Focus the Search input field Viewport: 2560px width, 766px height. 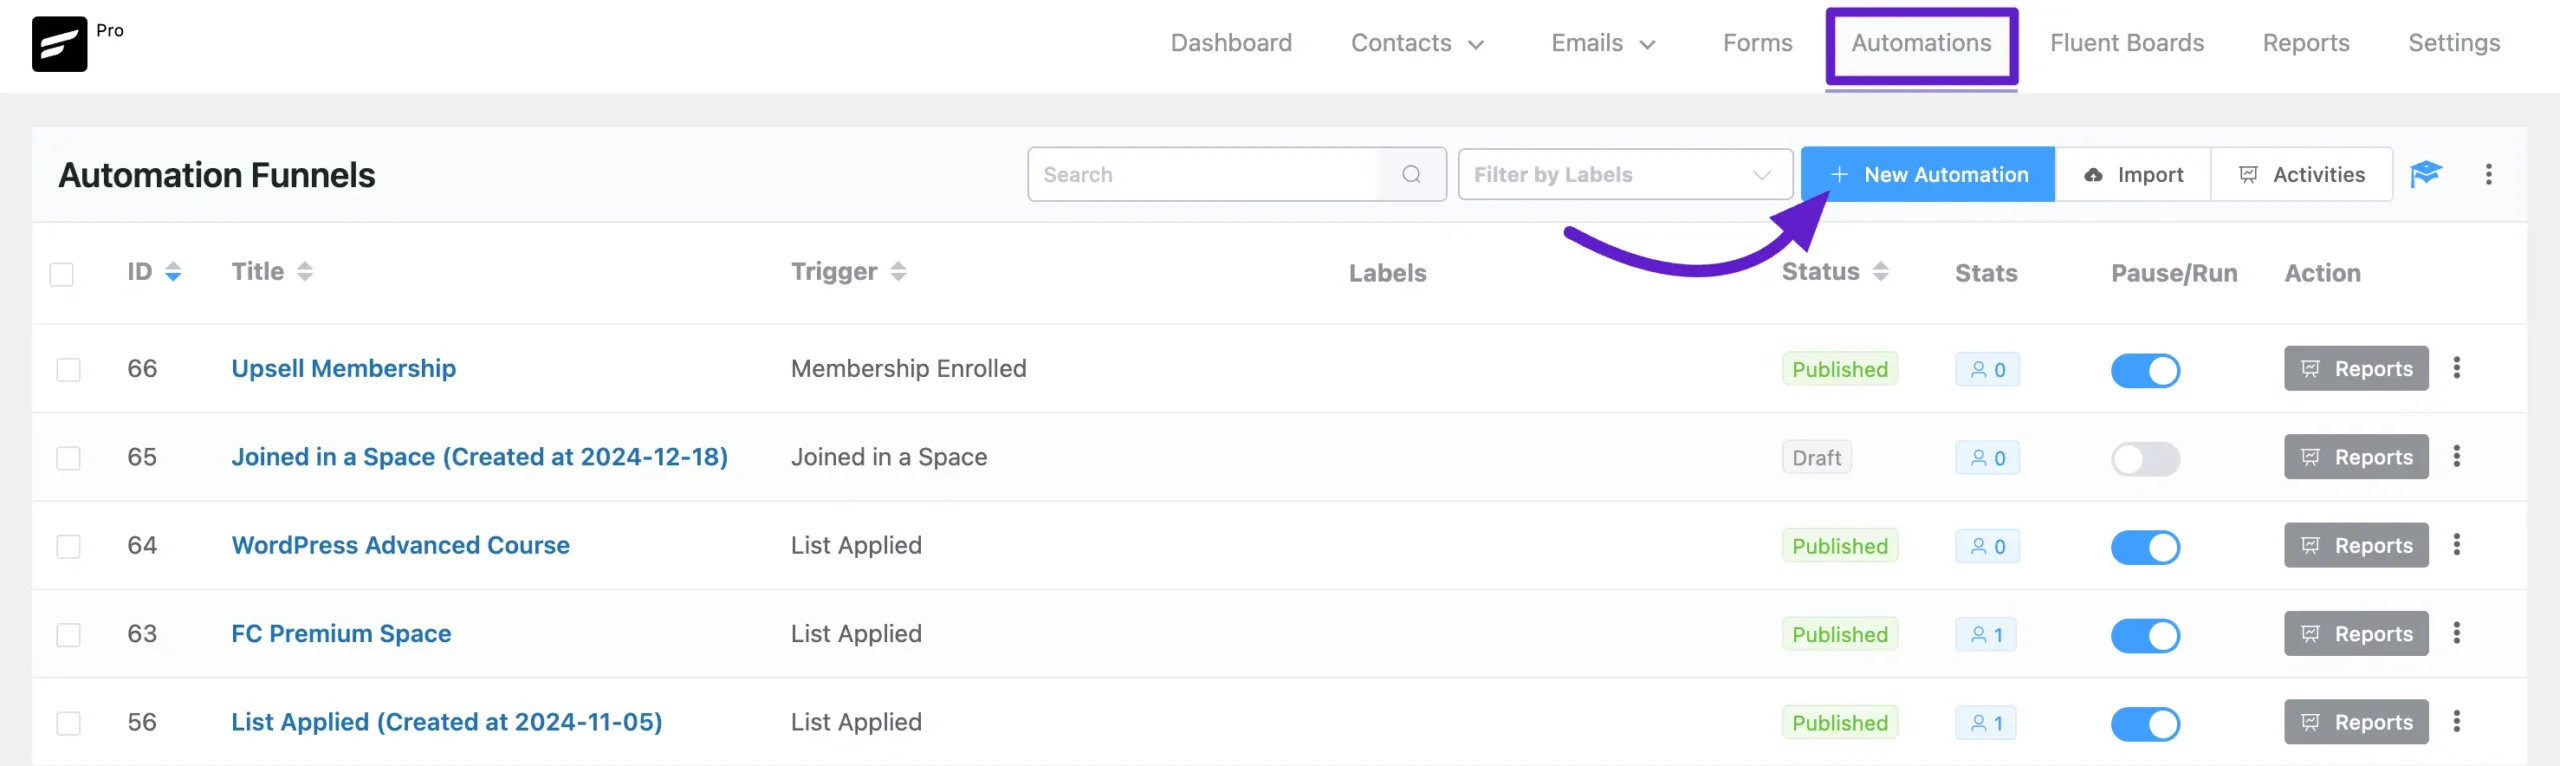click(x=1203, y=175)
